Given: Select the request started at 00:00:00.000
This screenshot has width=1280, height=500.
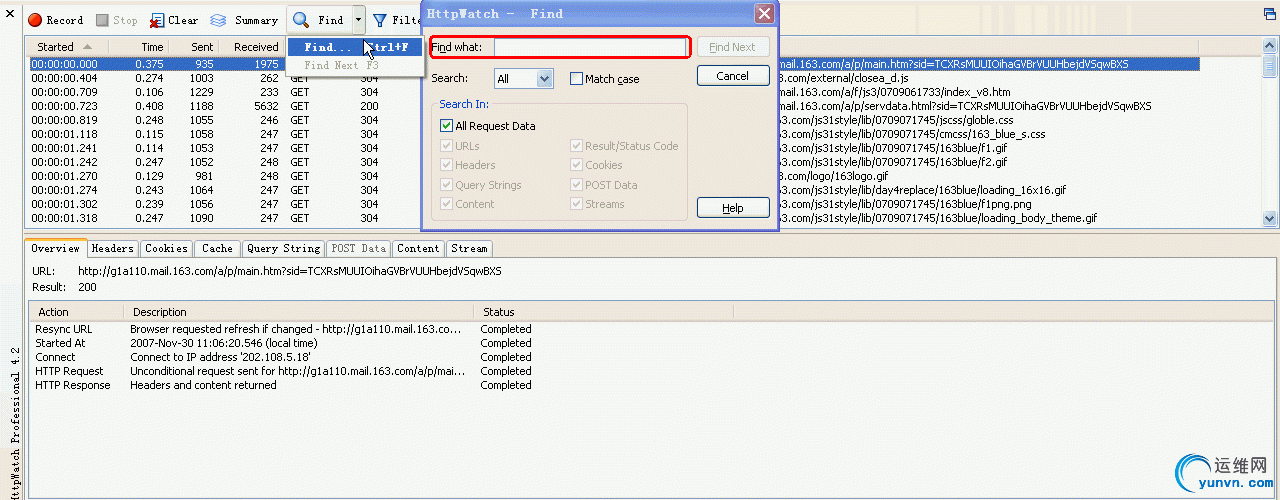Looking at the screenshot, I should [x=644, y=63].
